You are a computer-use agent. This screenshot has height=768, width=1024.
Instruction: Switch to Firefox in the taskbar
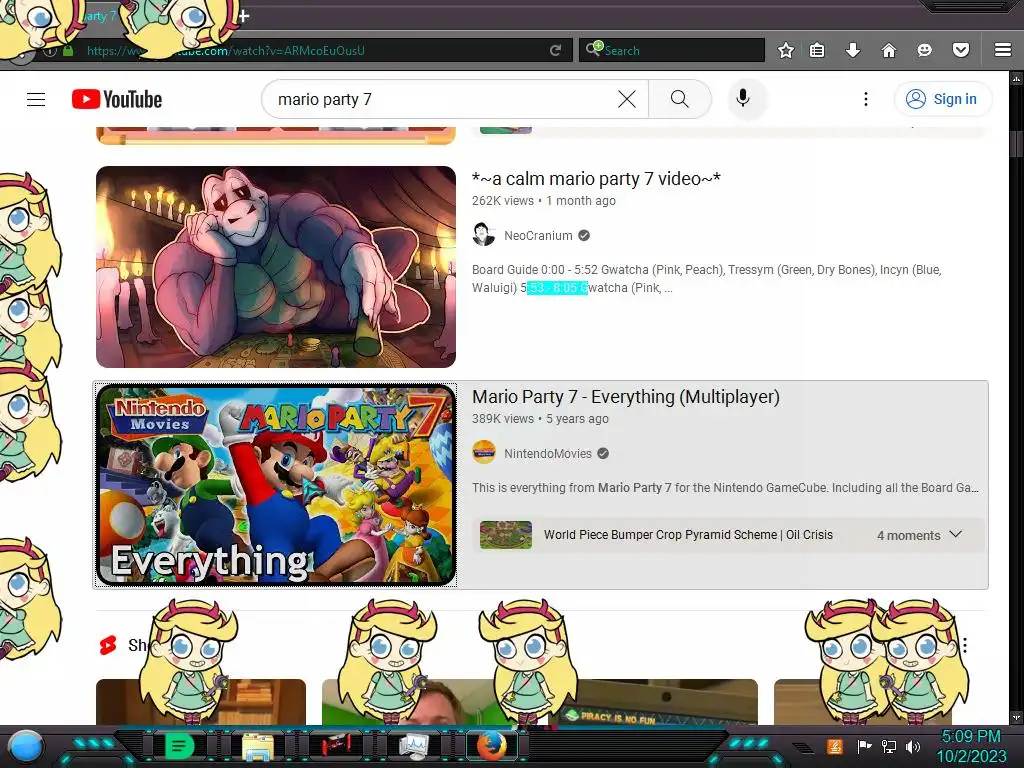coord(492,746)
